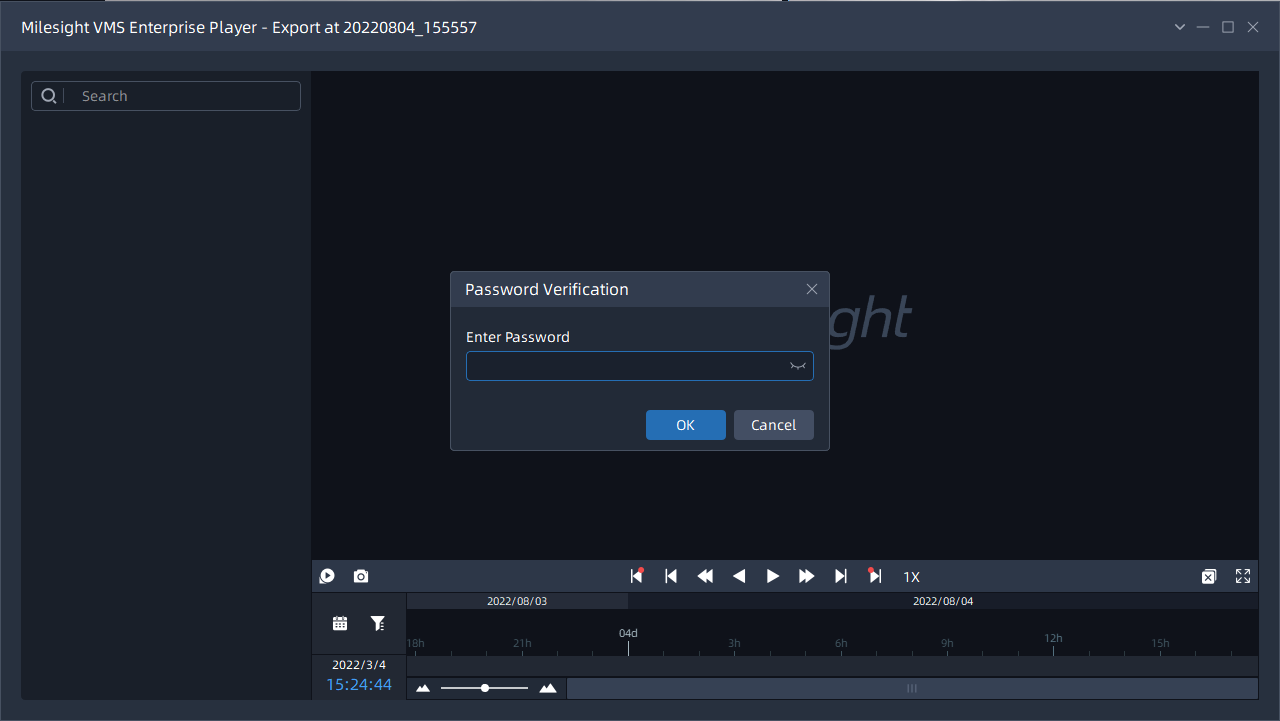Open the title bar dropdown arrow

click(x=1180, y=27)
